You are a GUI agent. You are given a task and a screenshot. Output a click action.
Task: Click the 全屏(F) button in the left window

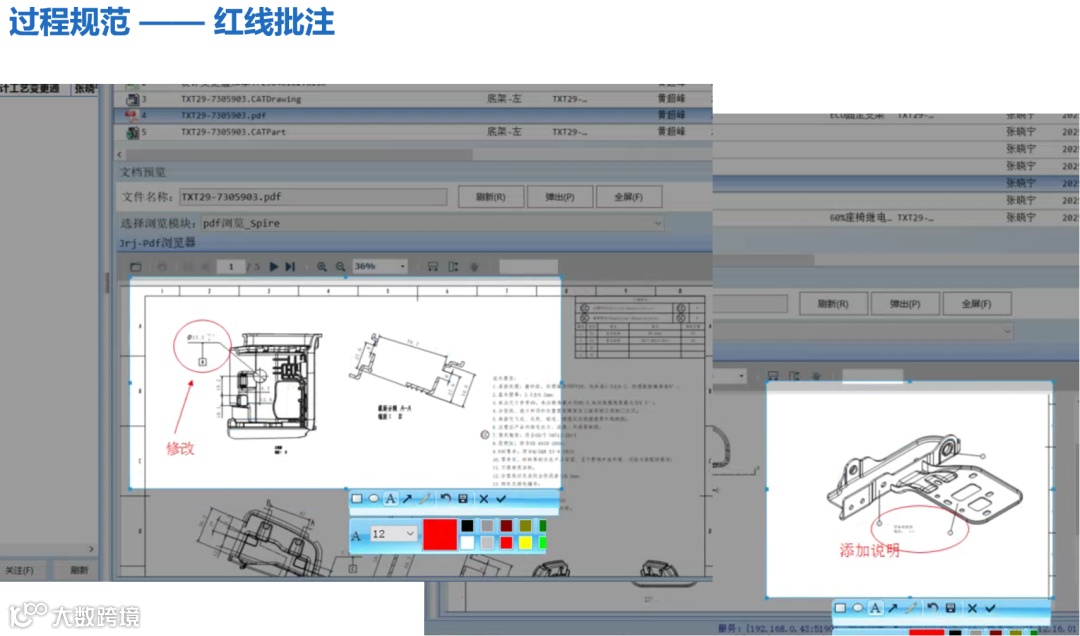pos(629,197)
